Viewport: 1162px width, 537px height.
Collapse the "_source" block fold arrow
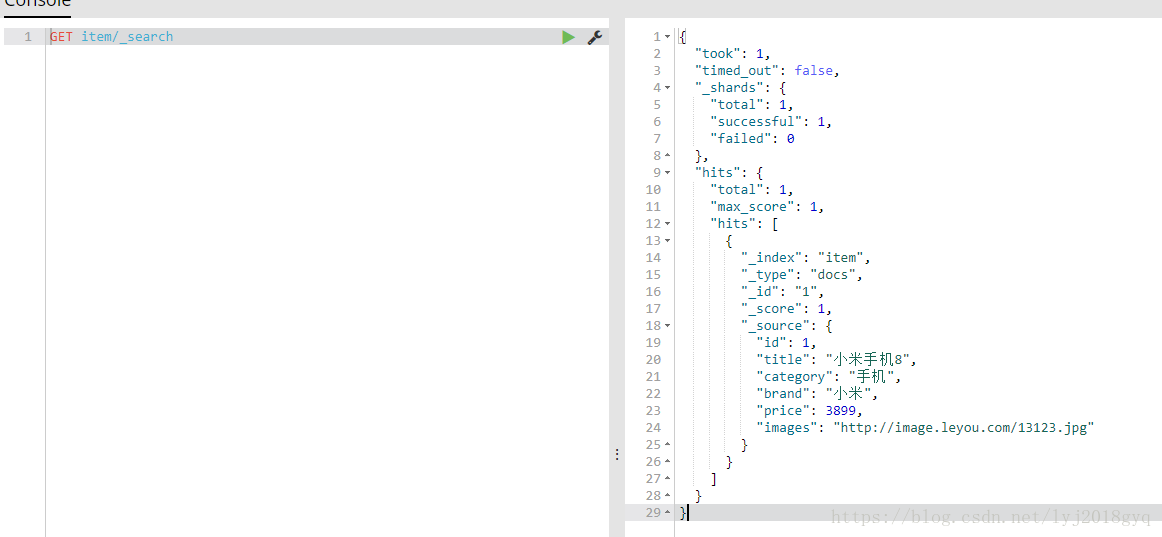667,326
